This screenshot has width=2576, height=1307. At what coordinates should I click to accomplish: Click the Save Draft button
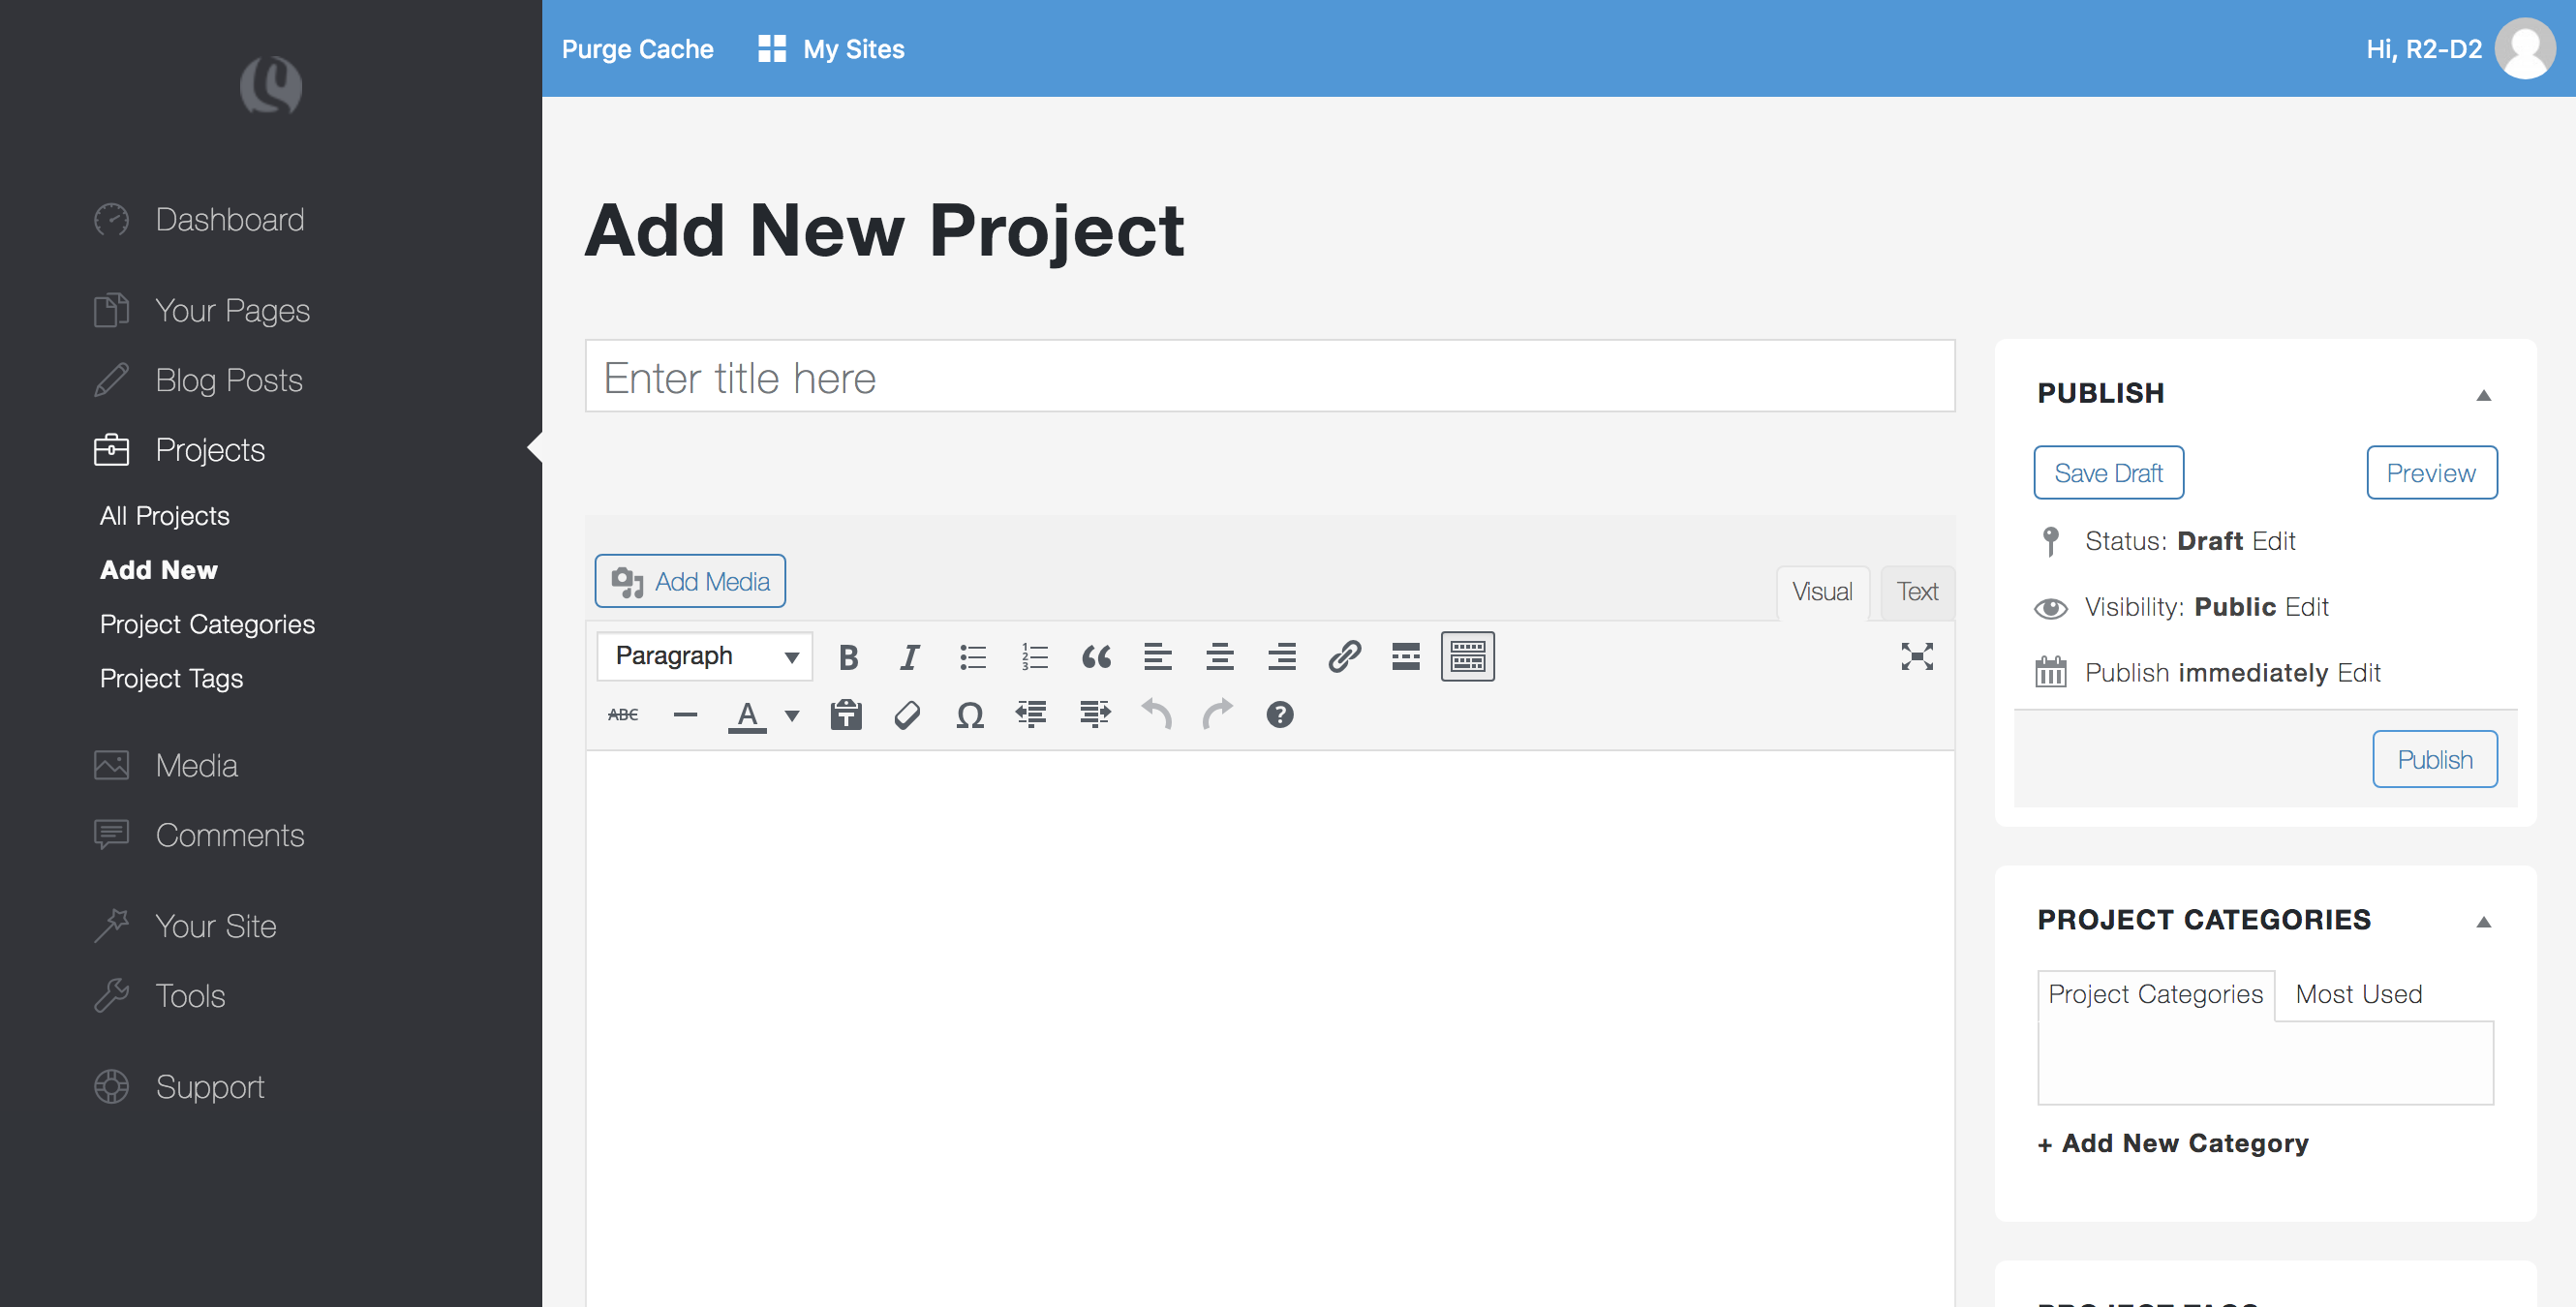tap(2108, 472)
